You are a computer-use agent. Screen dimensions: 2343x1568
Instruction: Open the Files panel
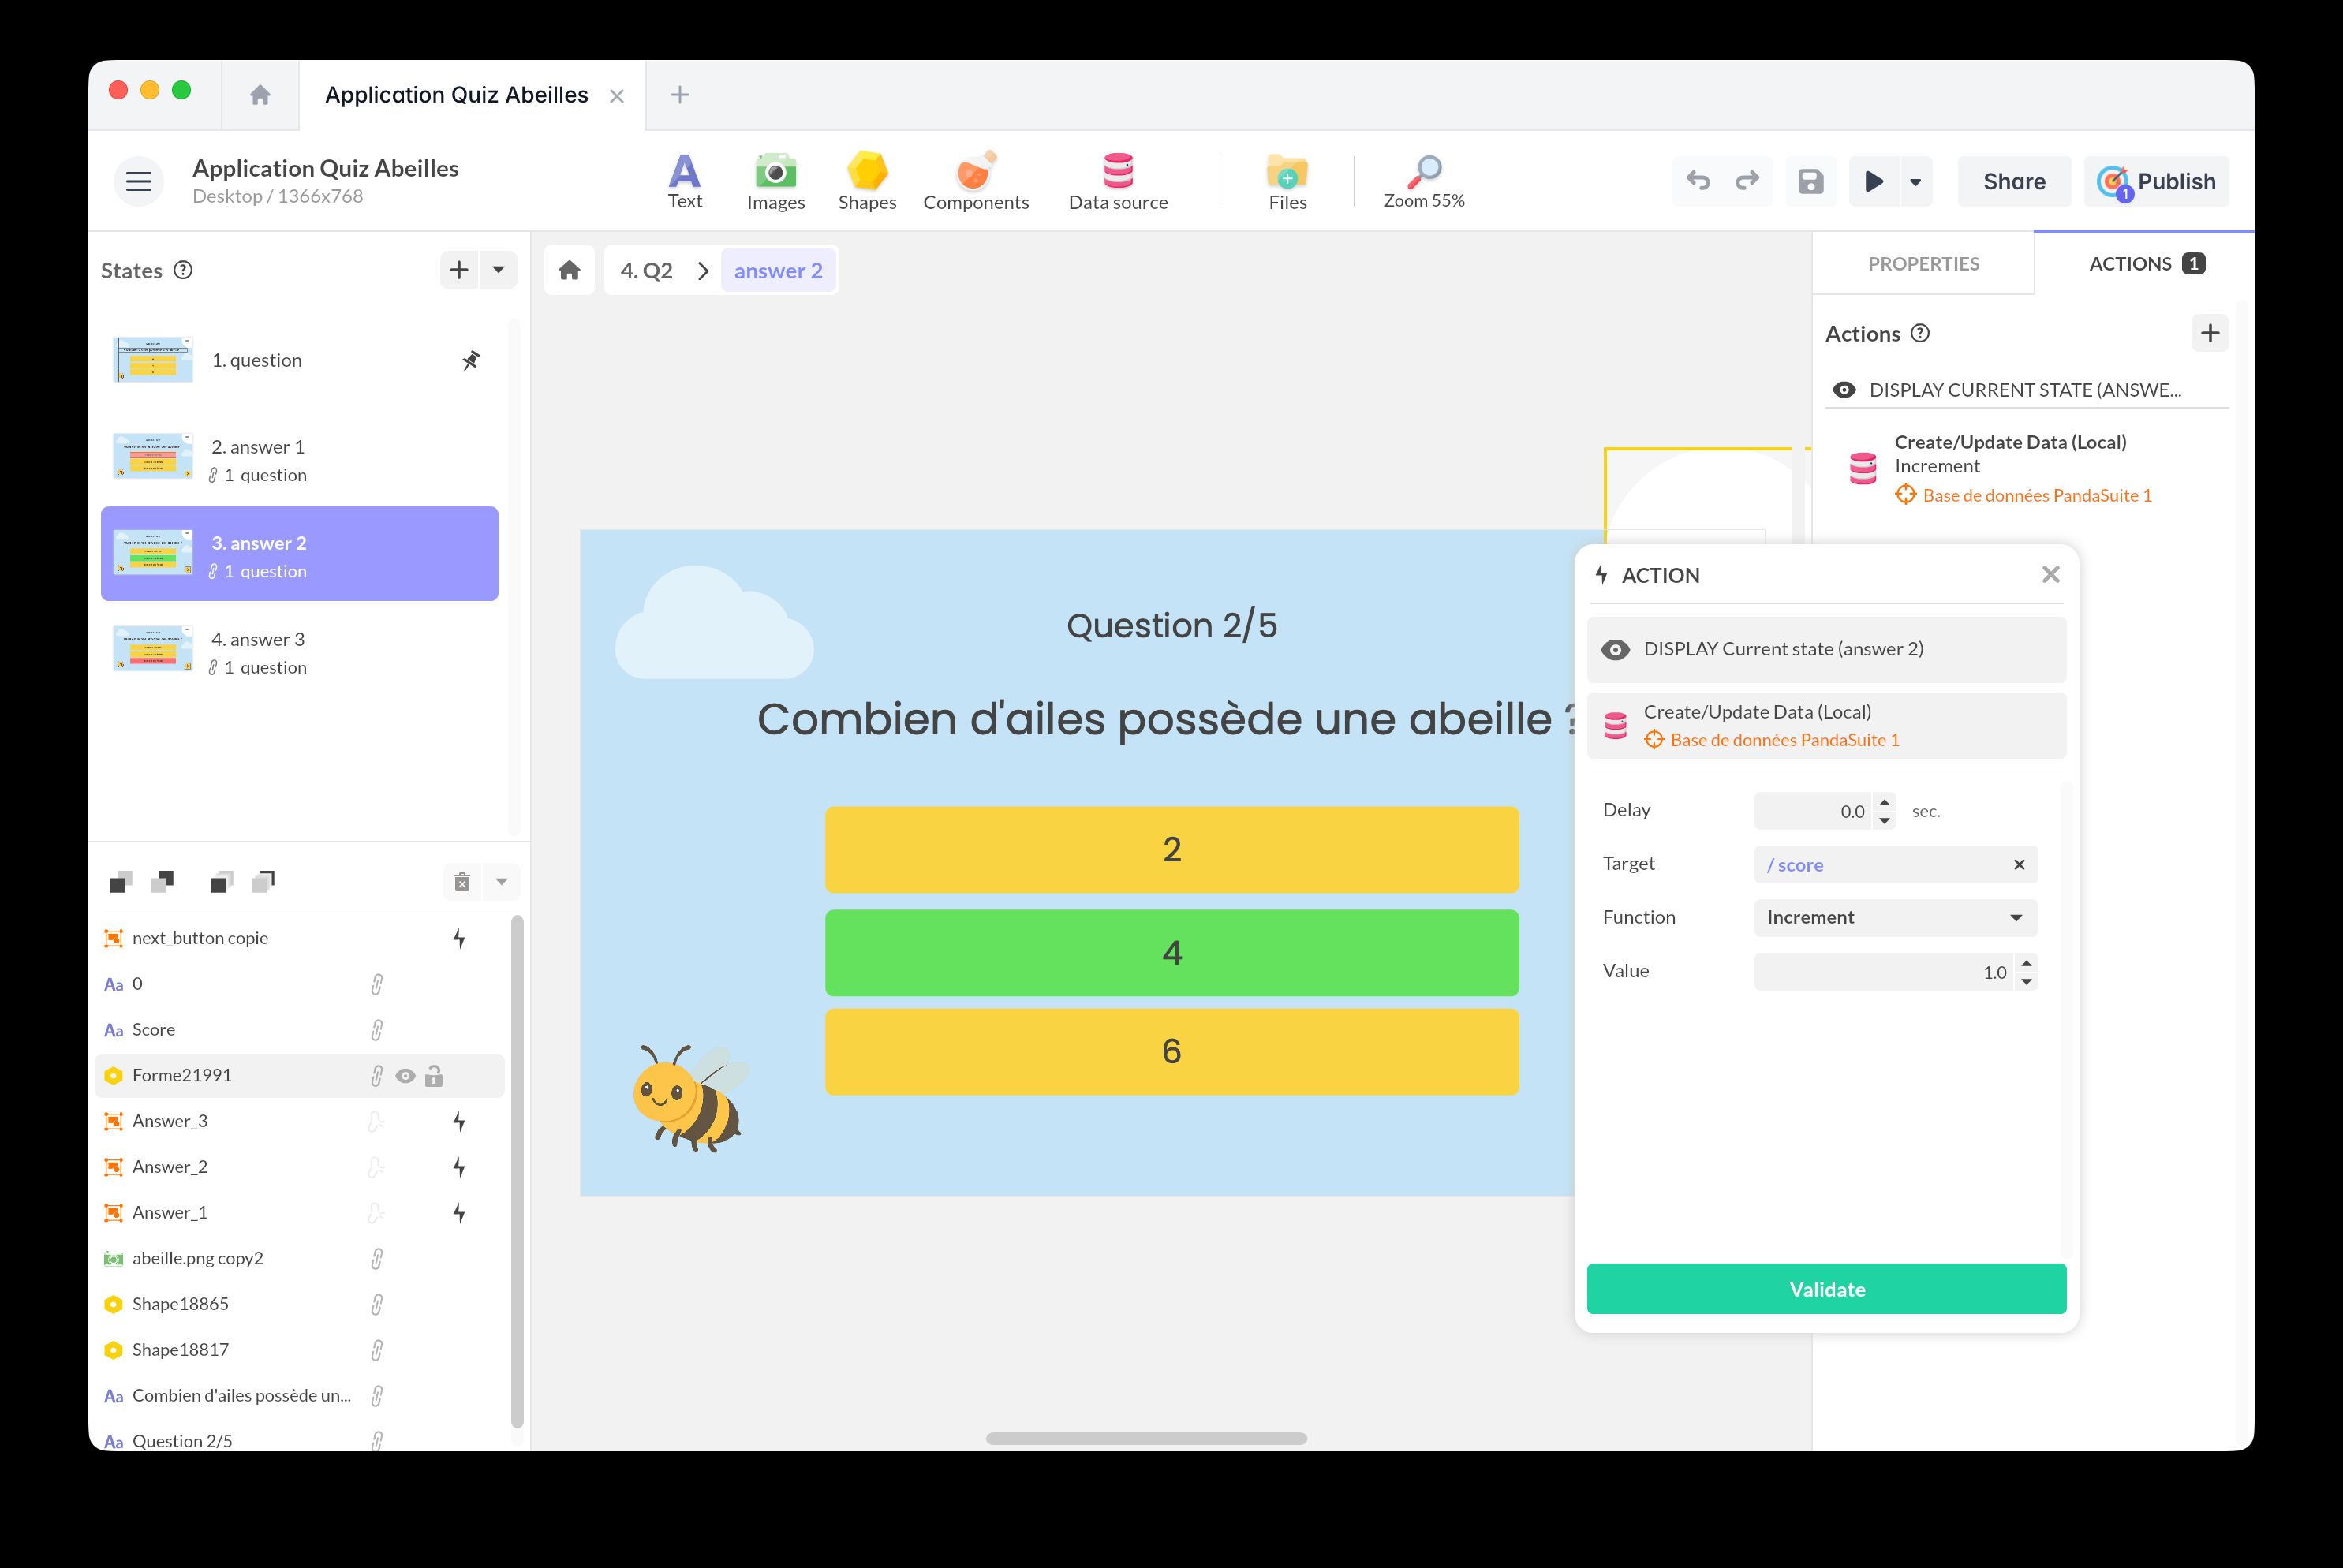(1287, 180)
